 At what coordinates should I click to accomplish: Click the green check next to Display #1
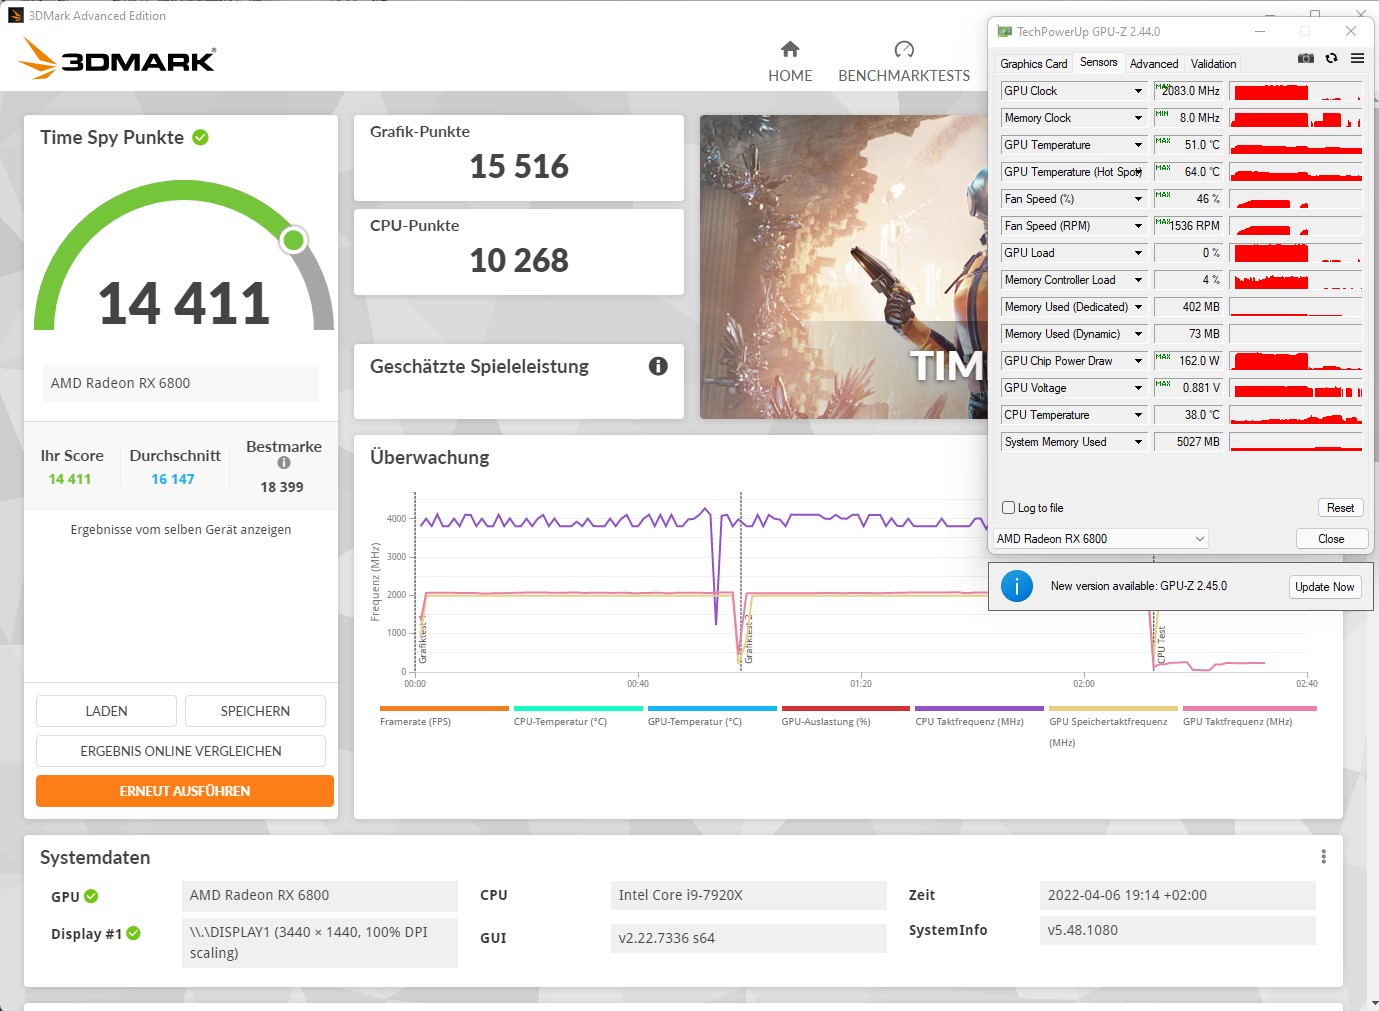[x=133, y=933]
